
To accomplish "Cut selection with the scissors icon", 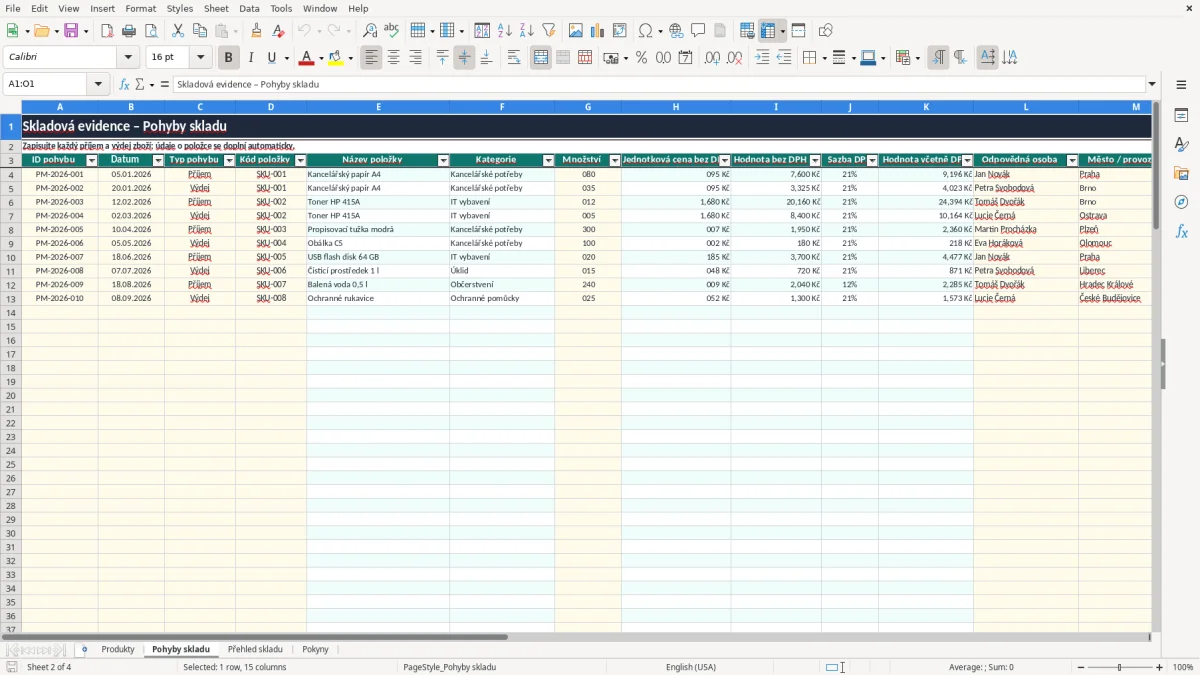I will coord(178,31).
